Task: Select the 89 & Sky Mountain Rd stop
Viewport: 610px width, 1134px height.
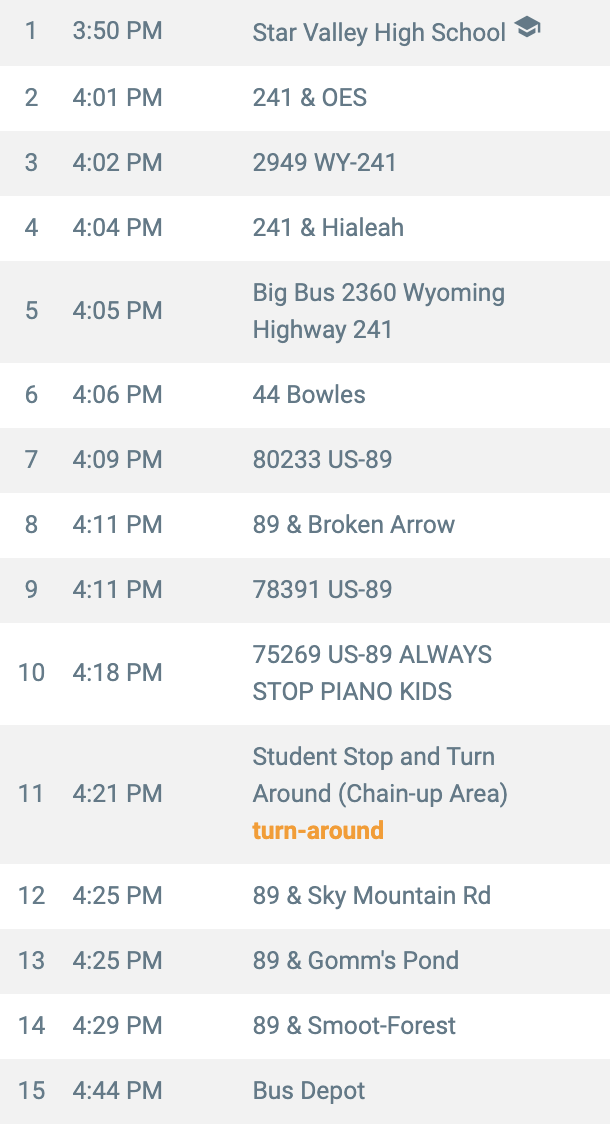Action: click(371, 896)
